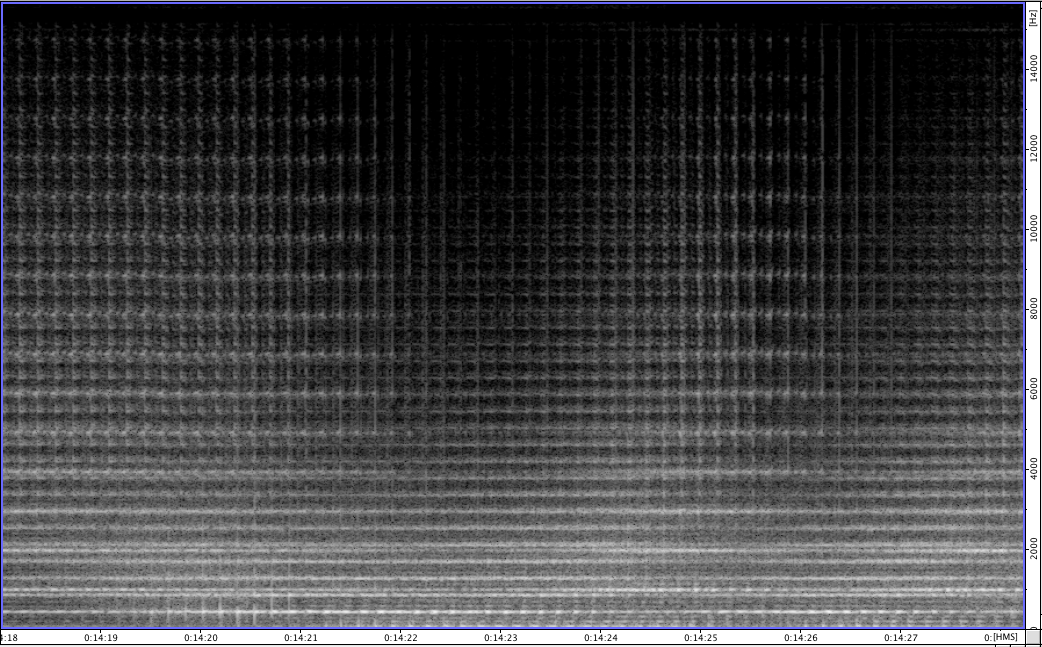This screenshot has height=647, width=1042.
Task: Click the 0:14:27 time axis label
Action: click(900, 638)
